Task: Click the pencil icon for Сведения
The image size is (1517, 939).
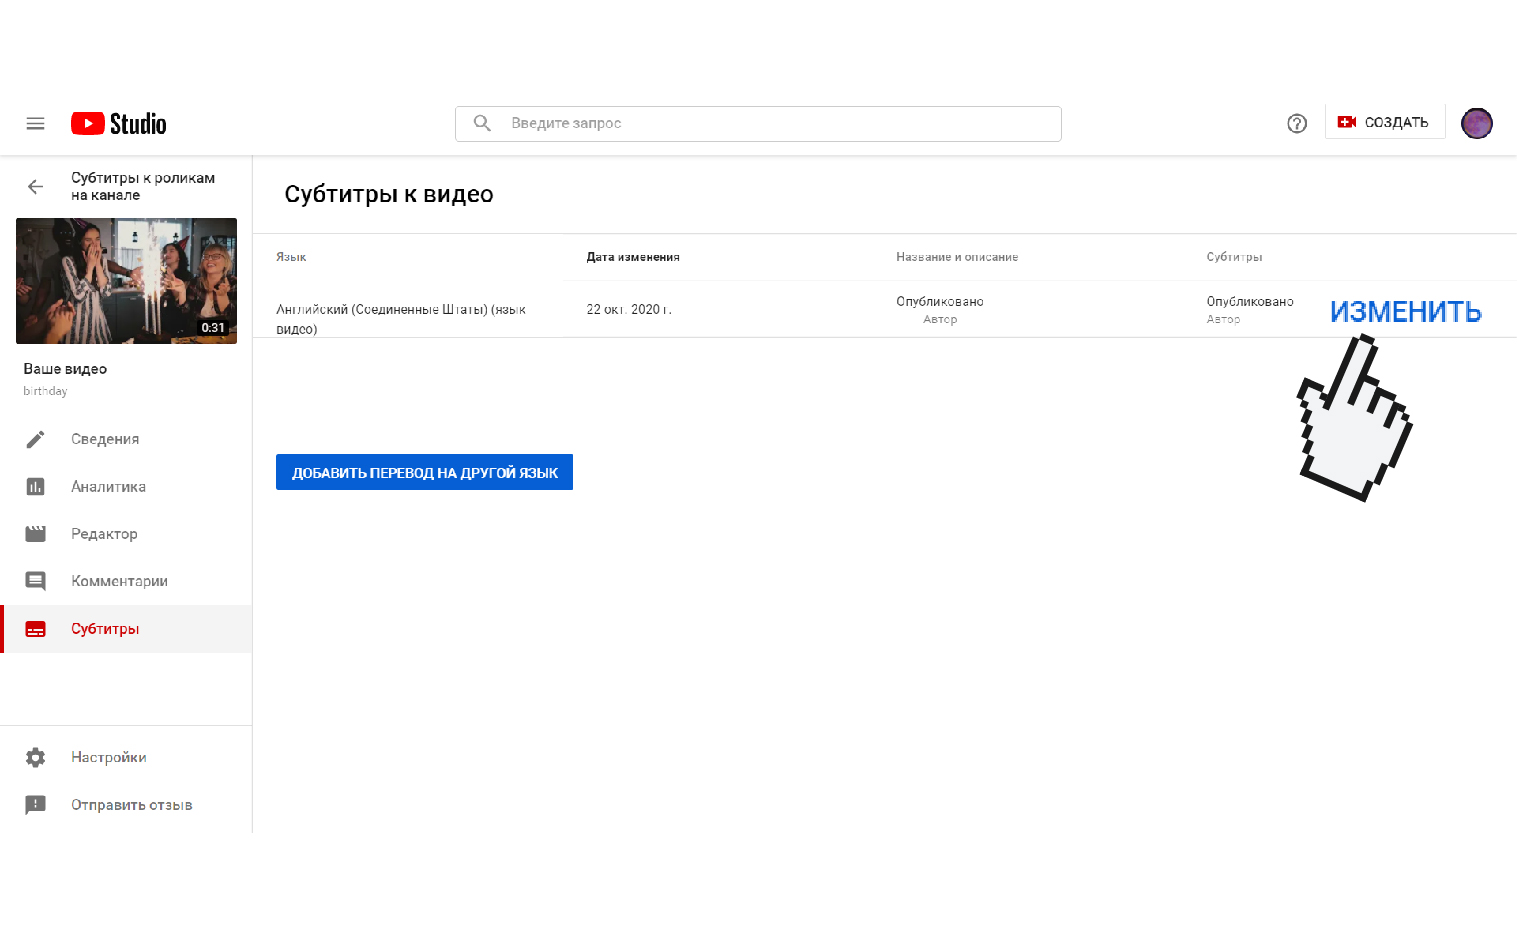Action: pyautogui.click(x=36, y=439)
